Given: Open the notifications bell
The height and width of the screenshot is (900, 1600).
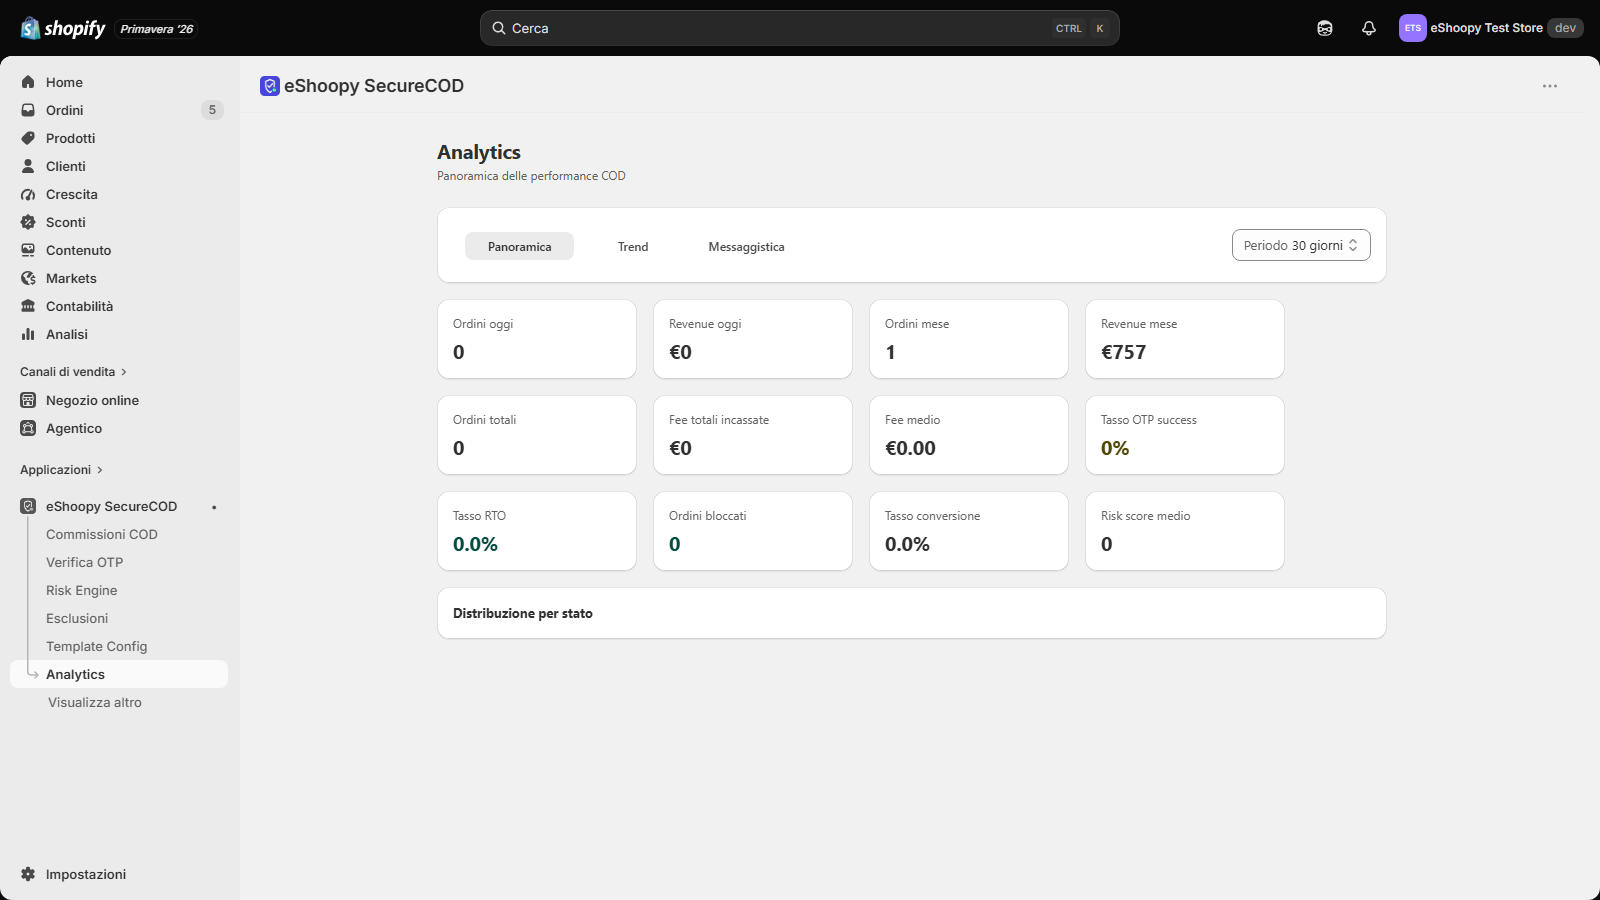Looking at the screenshot, I should tap(1369, 28).
